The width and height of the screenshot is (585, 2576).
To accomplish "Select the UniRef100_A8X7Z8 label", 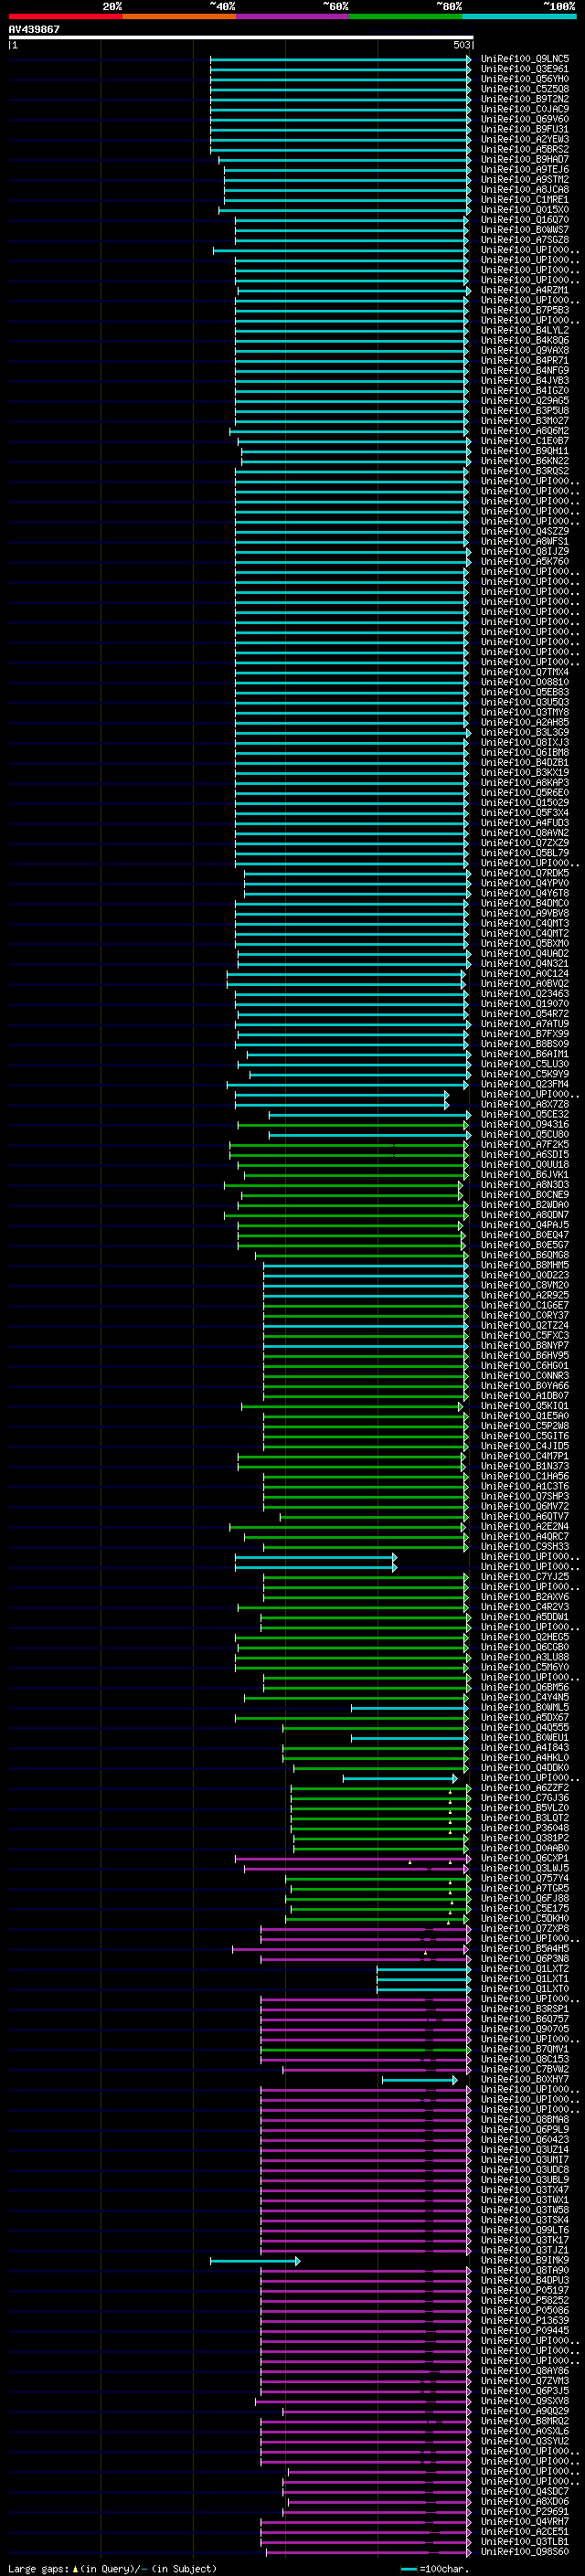I will pyautogui.click(x=525, y=1104).
